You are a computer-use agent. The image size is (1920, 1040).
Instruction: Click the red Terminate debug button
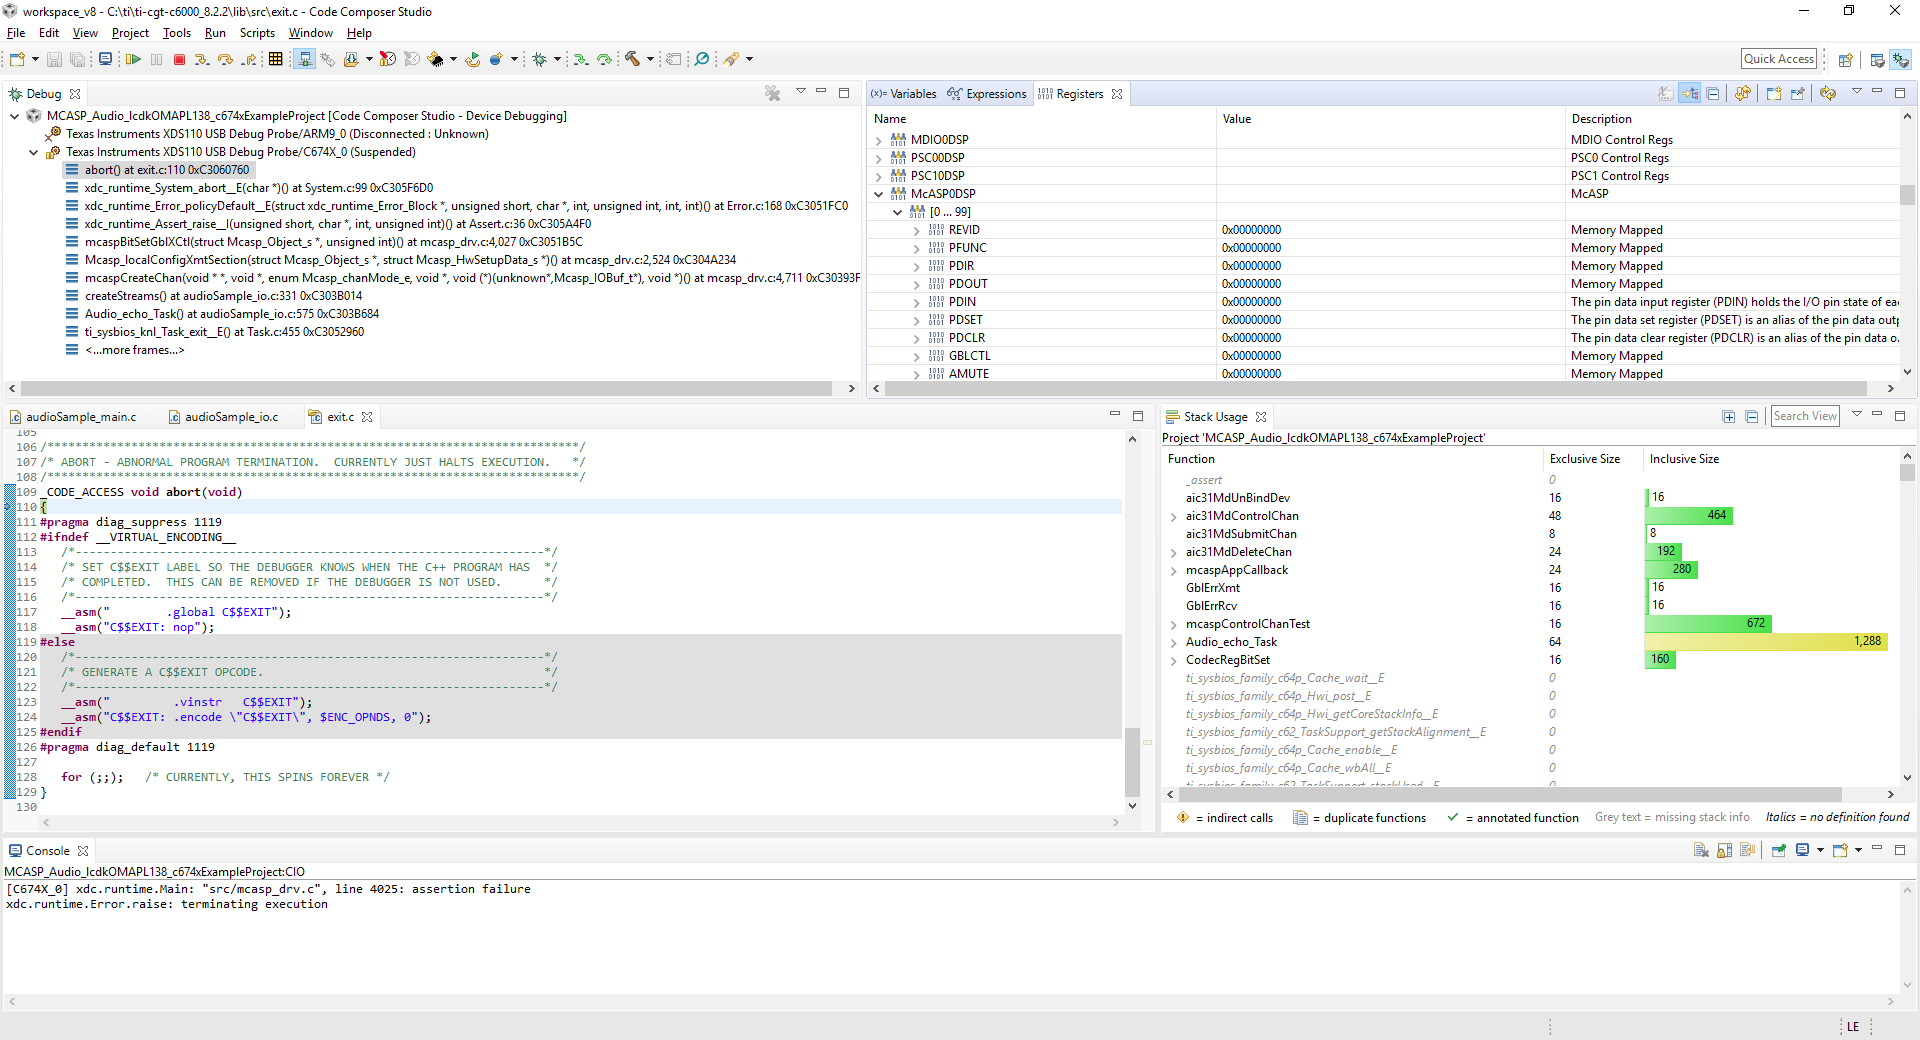coord(180,60)
